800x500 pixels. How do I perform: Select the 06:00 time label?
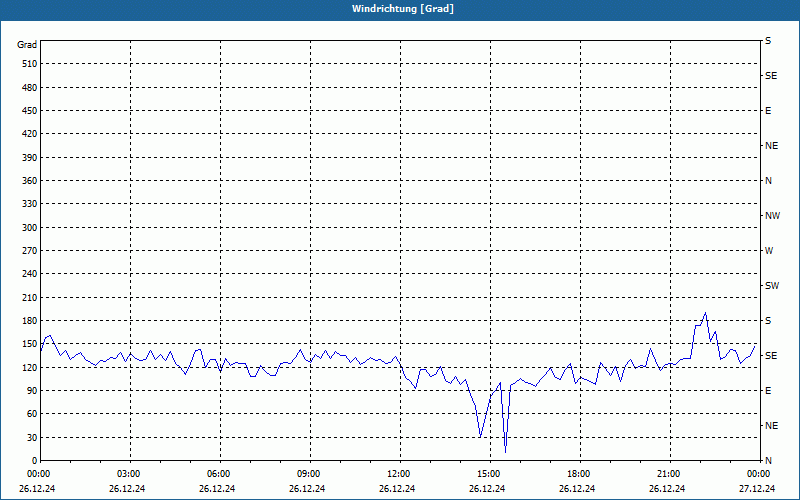click(x=220, y=474)
